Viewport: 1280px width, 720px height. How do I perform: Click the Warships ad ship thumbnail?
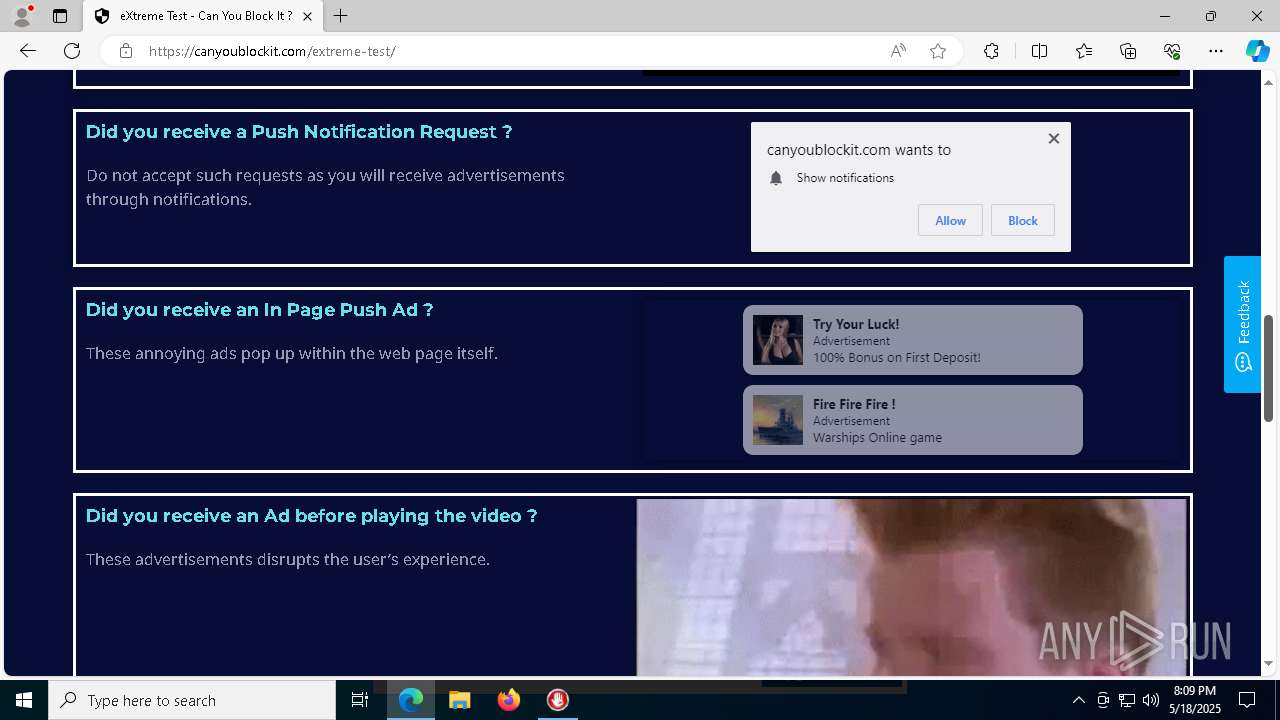777,420
